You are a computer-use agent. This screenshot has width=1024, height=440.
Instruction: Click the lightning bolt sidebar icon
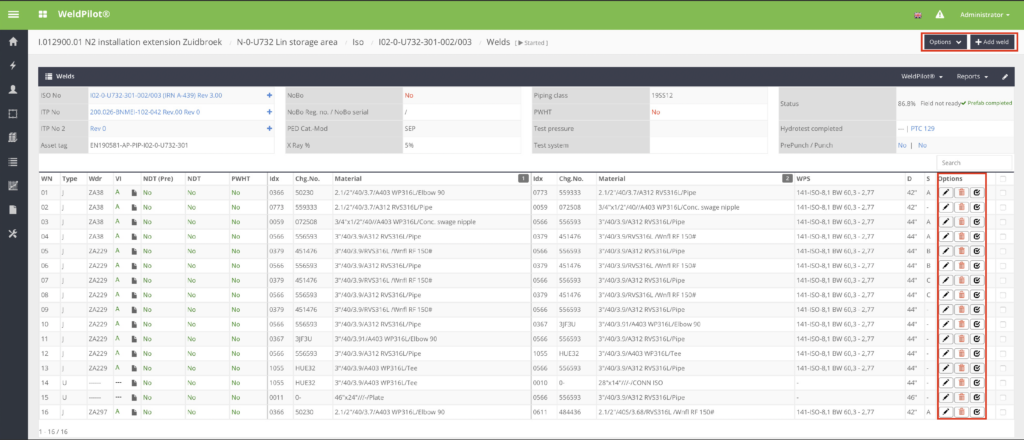pos(12,66)
